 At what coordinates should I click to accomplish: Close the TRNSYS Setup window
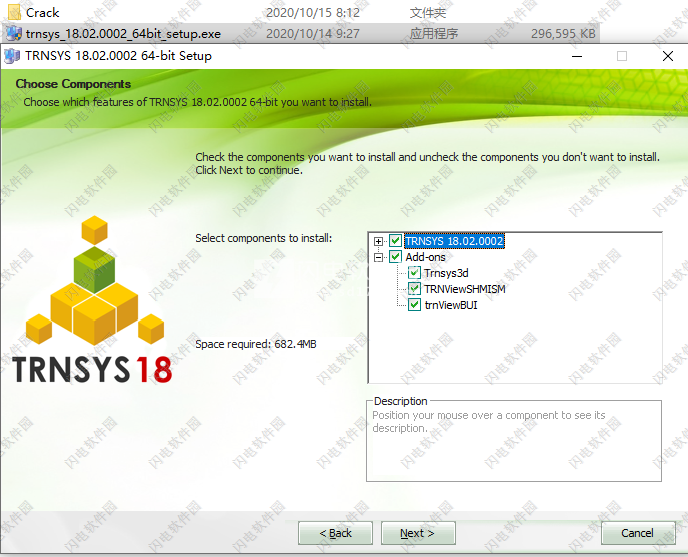tap(668, 56)
